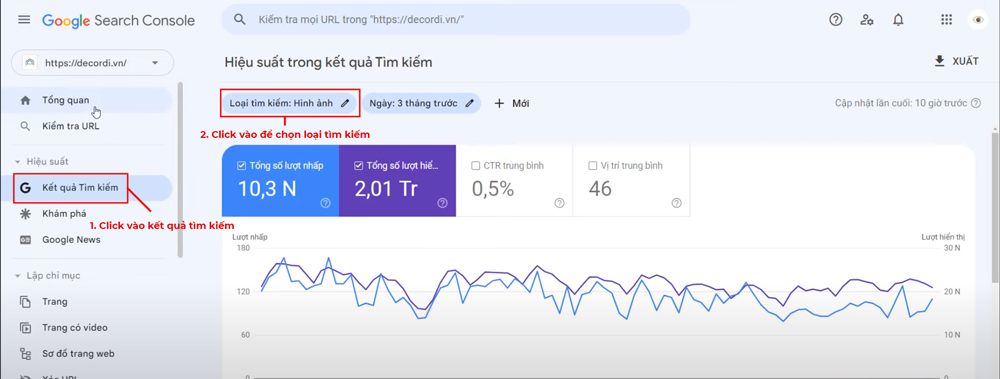Screen dimensions: 1000x379
Task: Collapse the Hiệu suất section
Action: coord(18,162)
